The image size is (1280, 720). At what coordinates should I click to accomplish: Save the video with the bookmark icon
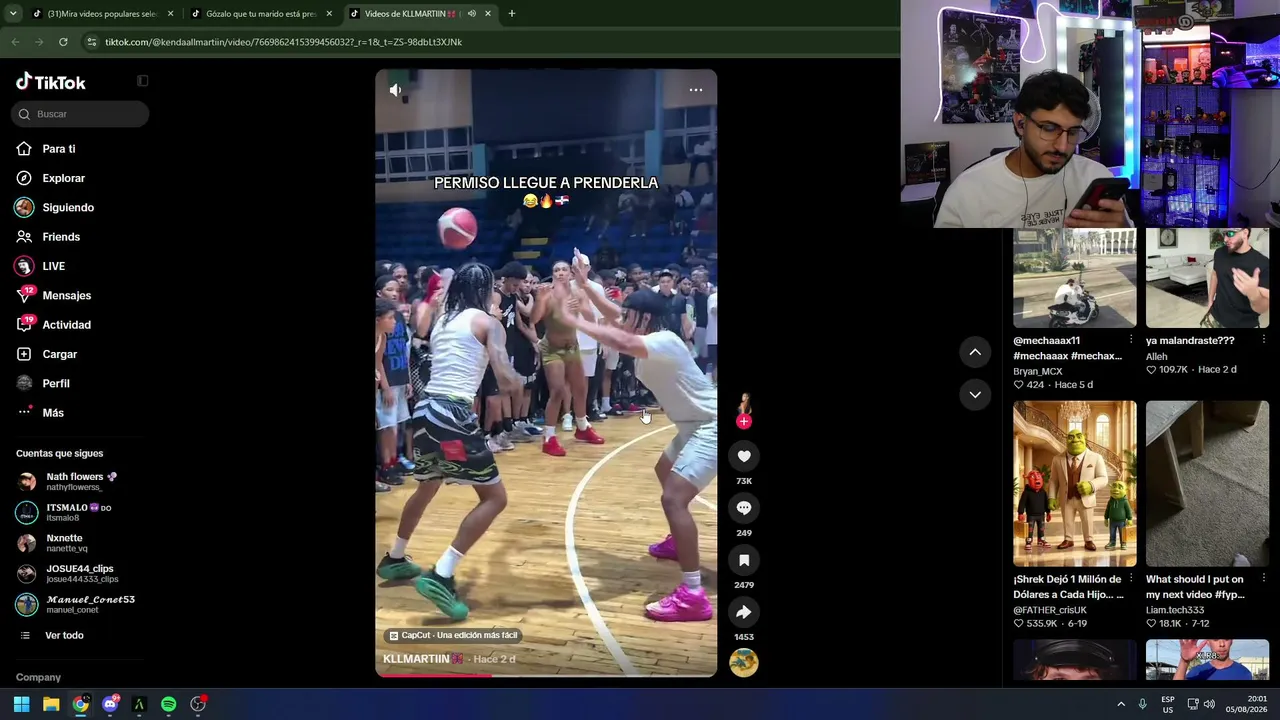coord(744,560)
